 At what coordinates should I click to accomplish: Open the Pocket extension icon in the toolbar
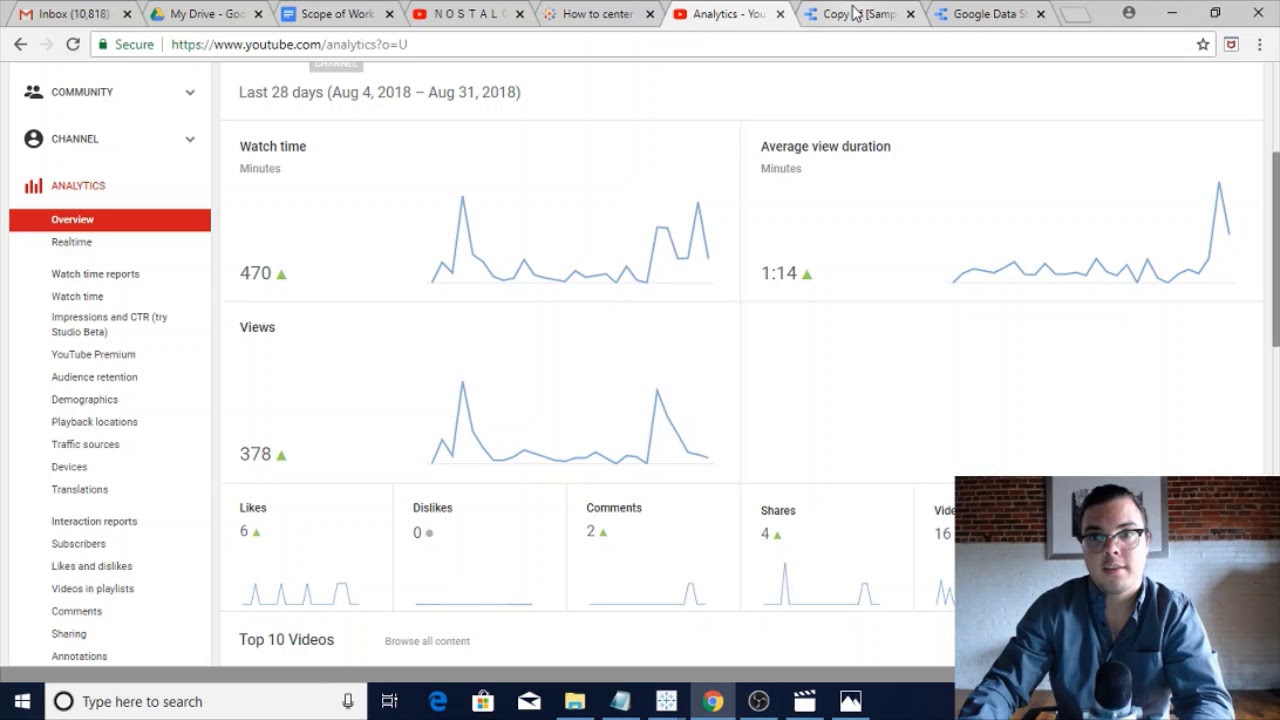[x=1231, y=44]
